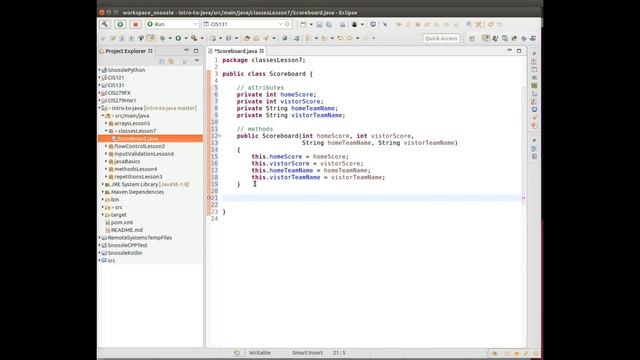
Task: Click 'package classesLesson7;' on line 1
Action: click(x=264, y=60)
